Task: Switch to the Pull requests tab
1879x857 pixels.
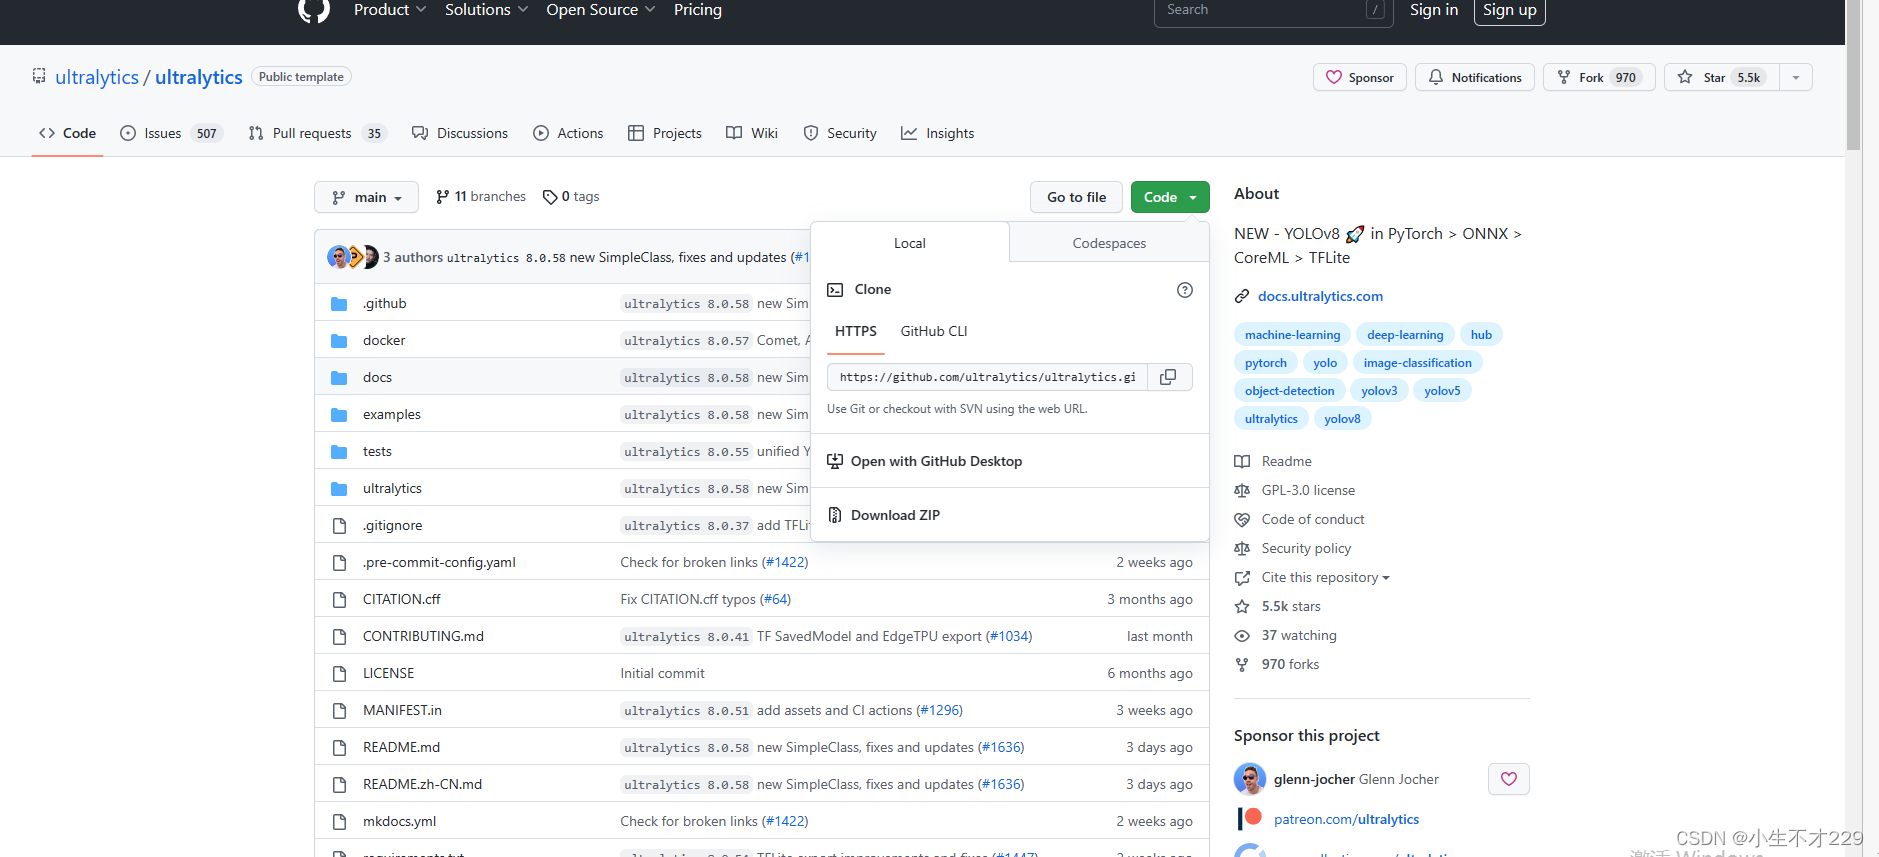Action: point(316,133)
